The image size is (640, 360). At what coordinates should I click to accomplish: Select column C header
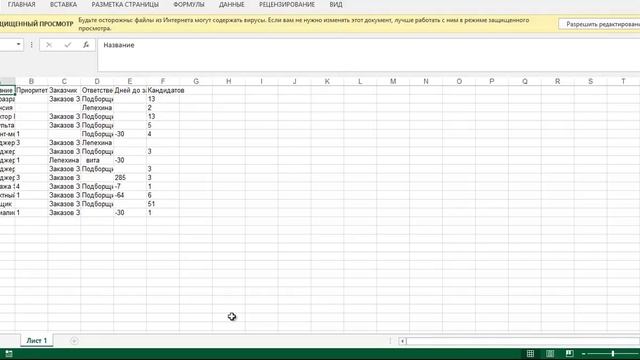click(x=64, y=81)
